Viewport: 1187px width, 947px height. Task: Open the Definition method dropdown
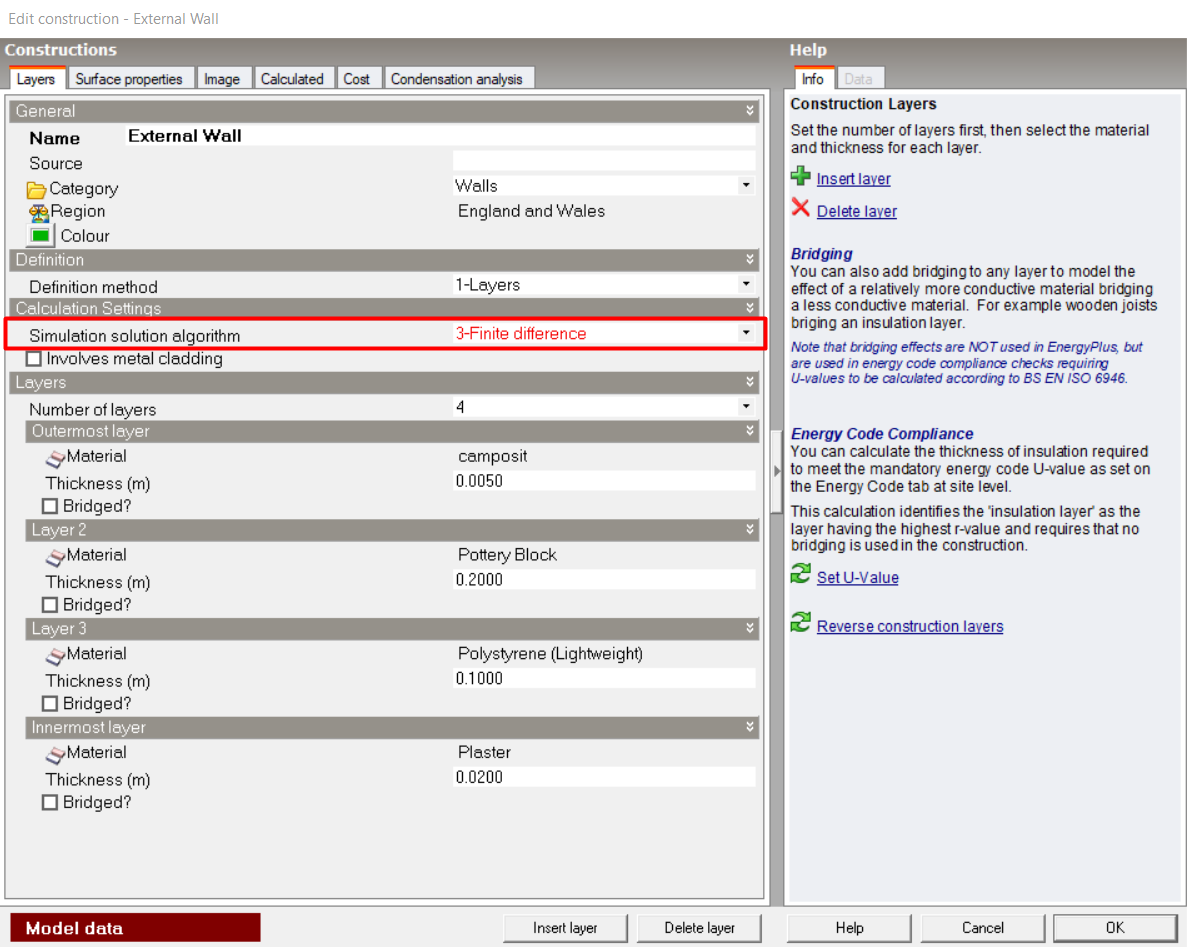coord(746,285)
